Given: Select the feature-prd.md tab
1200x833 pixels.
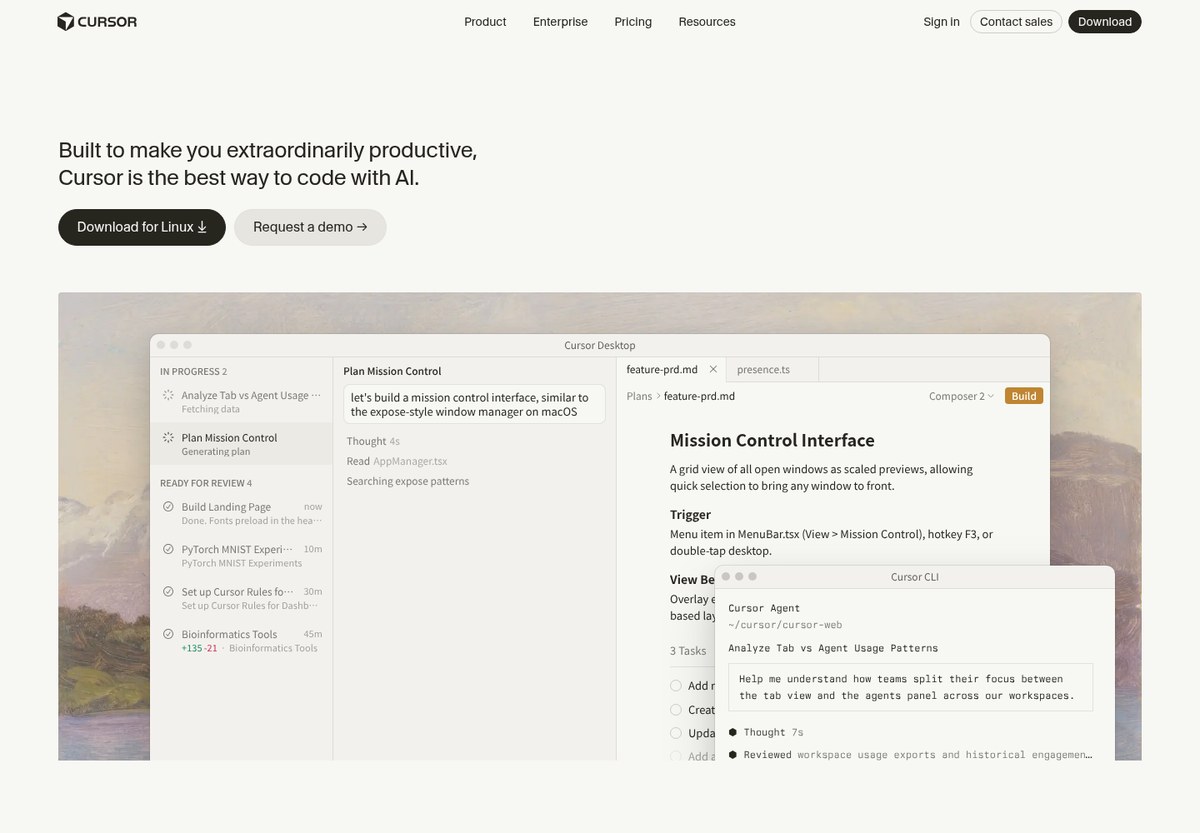Looking at the screenshot, I should (662, 369).
